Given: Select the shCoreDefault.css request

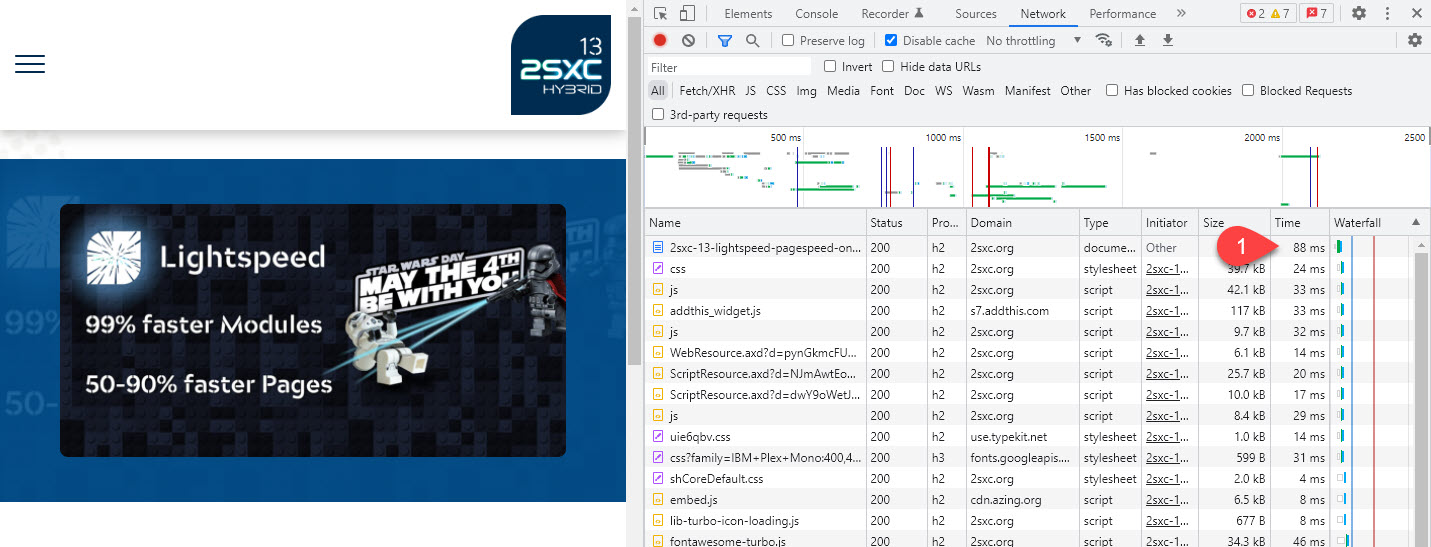Looking at the screenshot, I should tap(1030, 479).
